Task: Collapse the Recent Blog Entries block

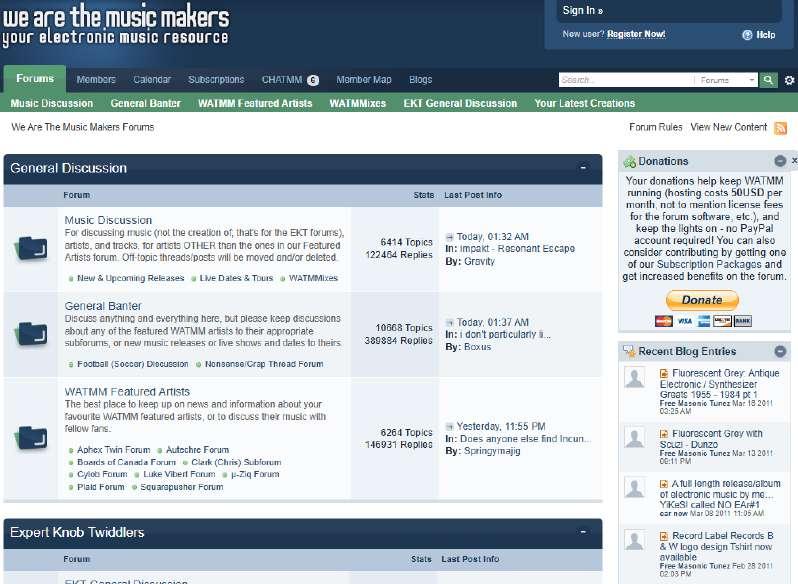Action: [780, 351]
